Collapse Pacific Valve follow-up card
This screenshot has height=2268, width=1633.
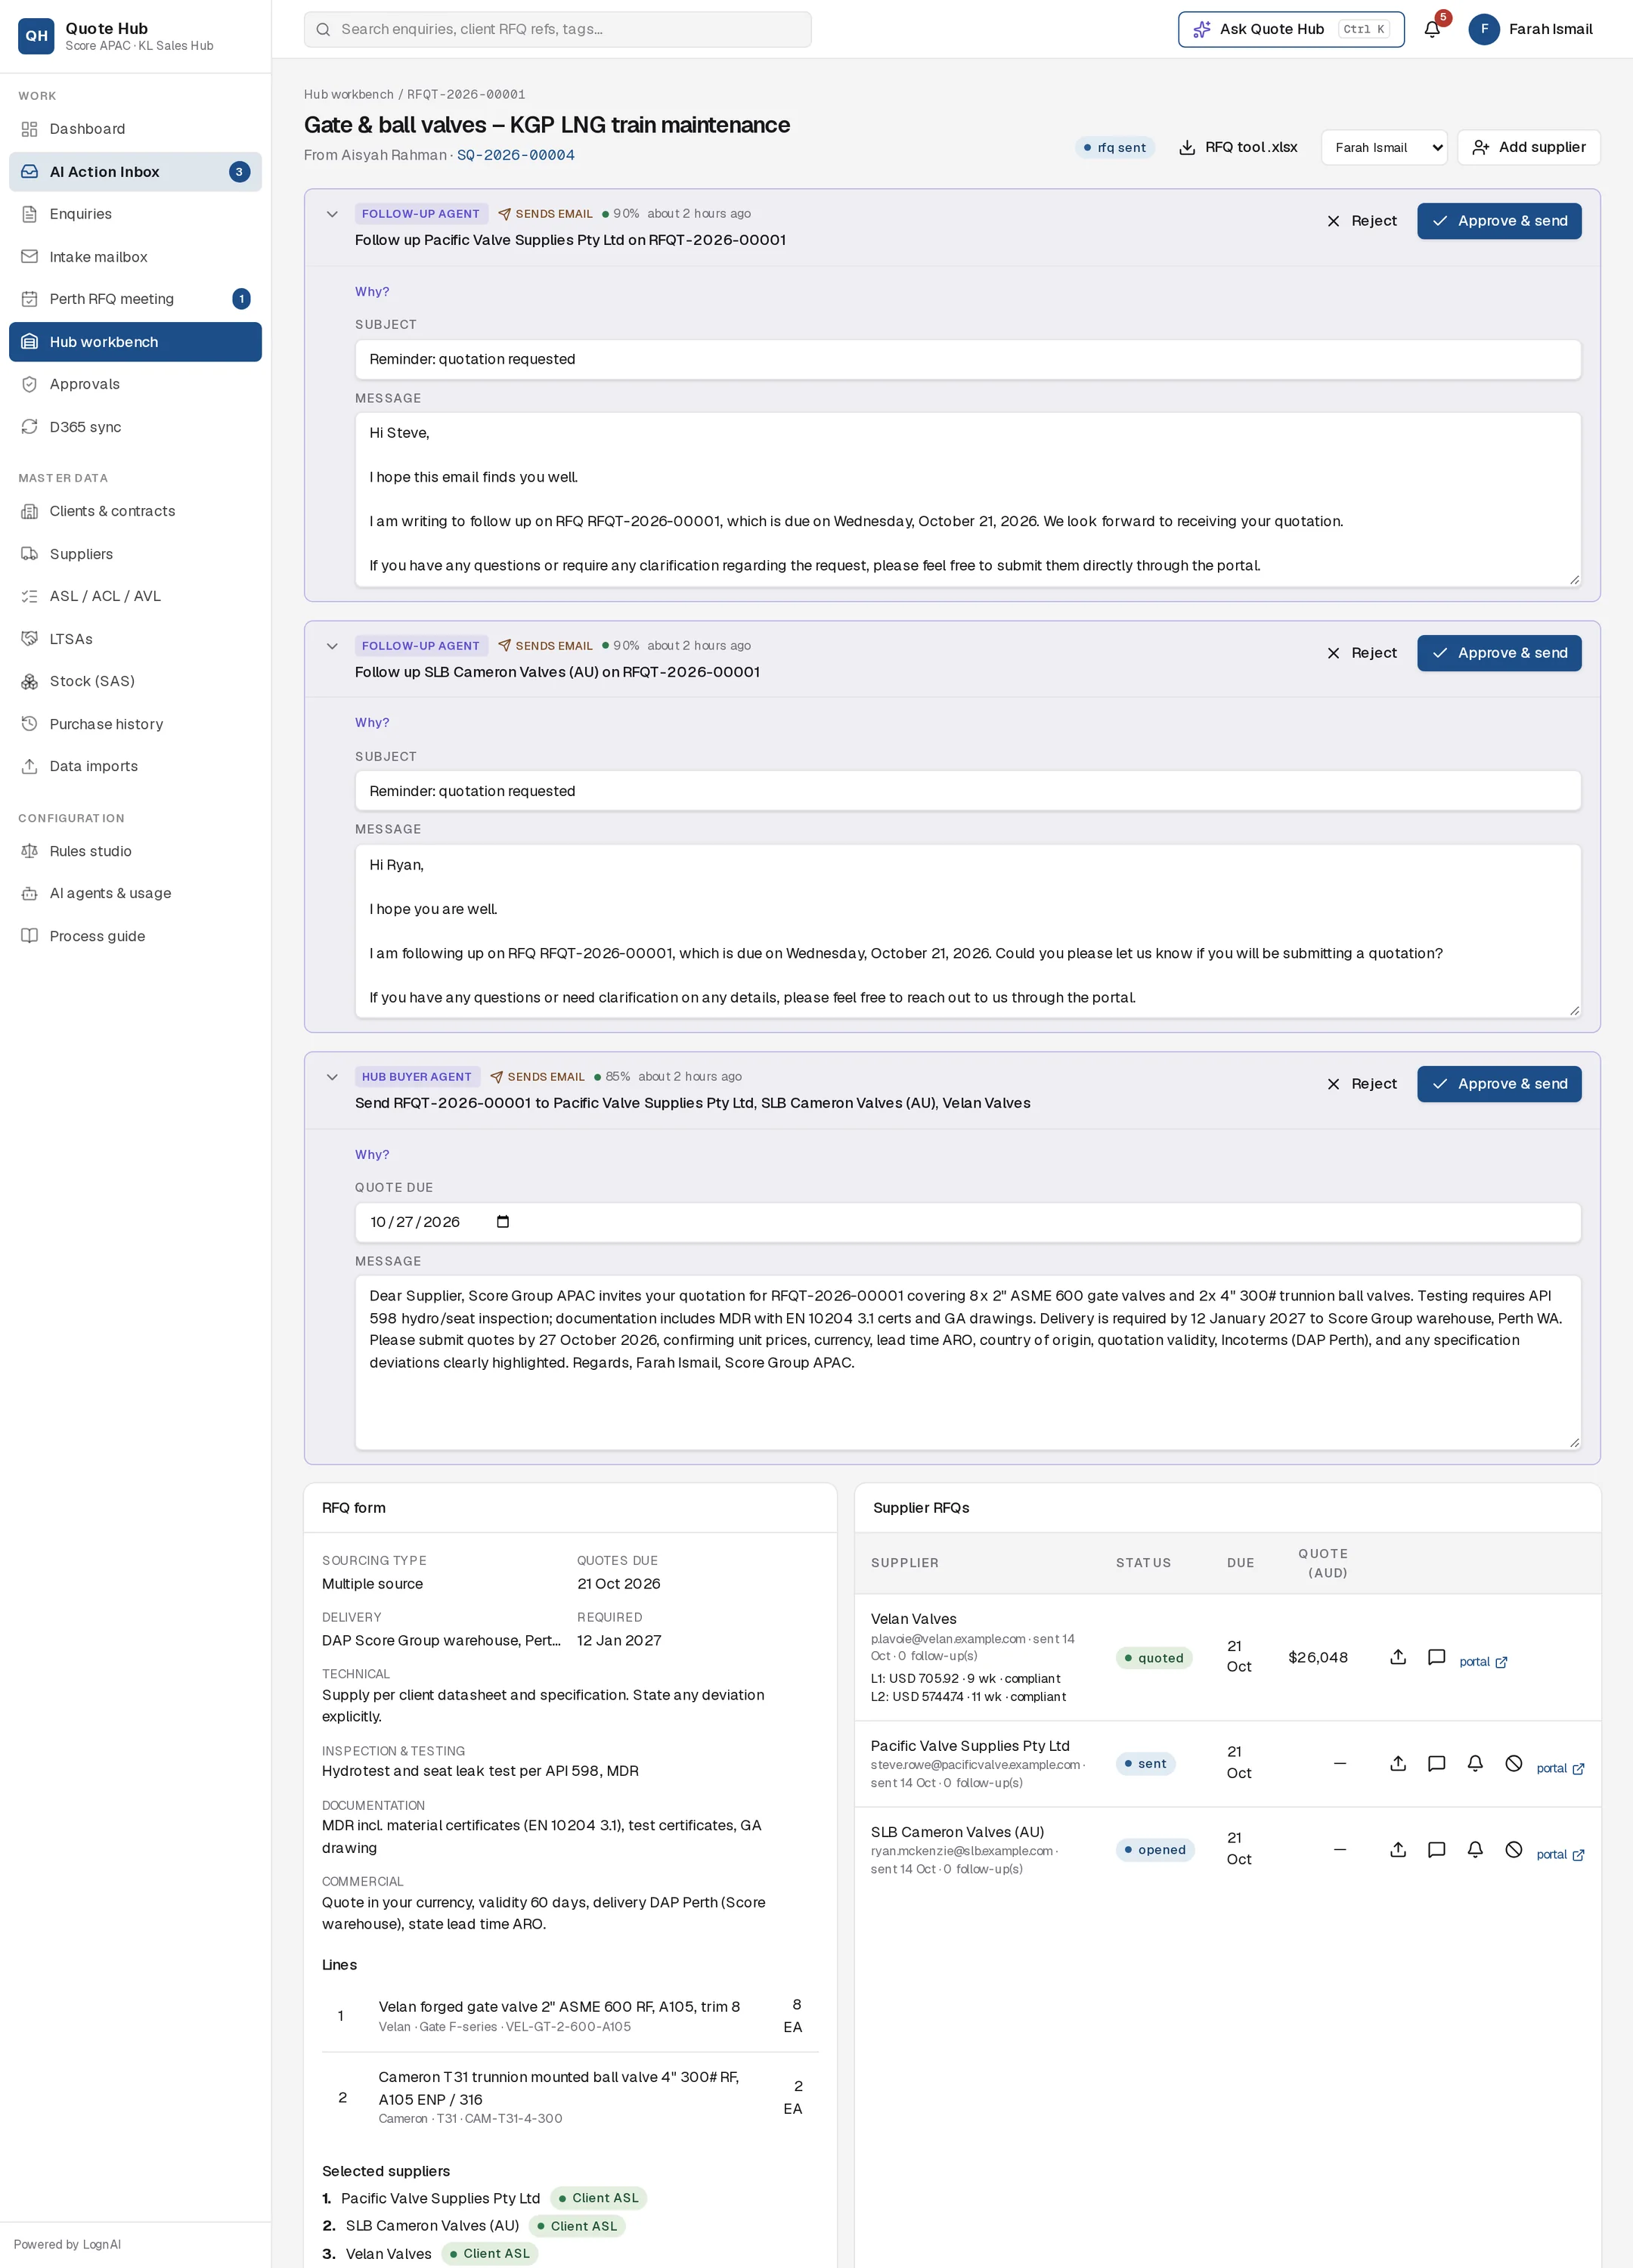[x=332, y=214]
